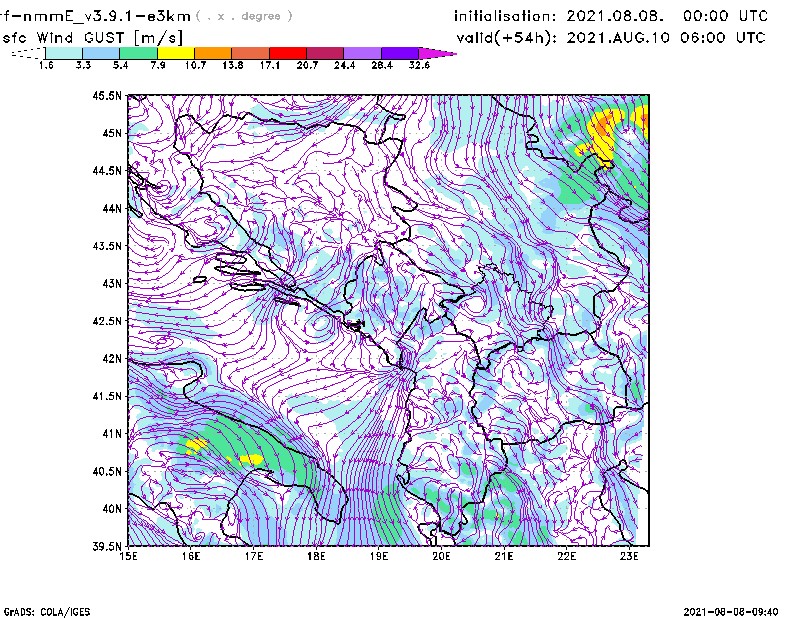This screenshot has height=618, width=800.
Task: Click the light blue 3.3–5.4 legend swatch
Action: [x=101, y=53]
